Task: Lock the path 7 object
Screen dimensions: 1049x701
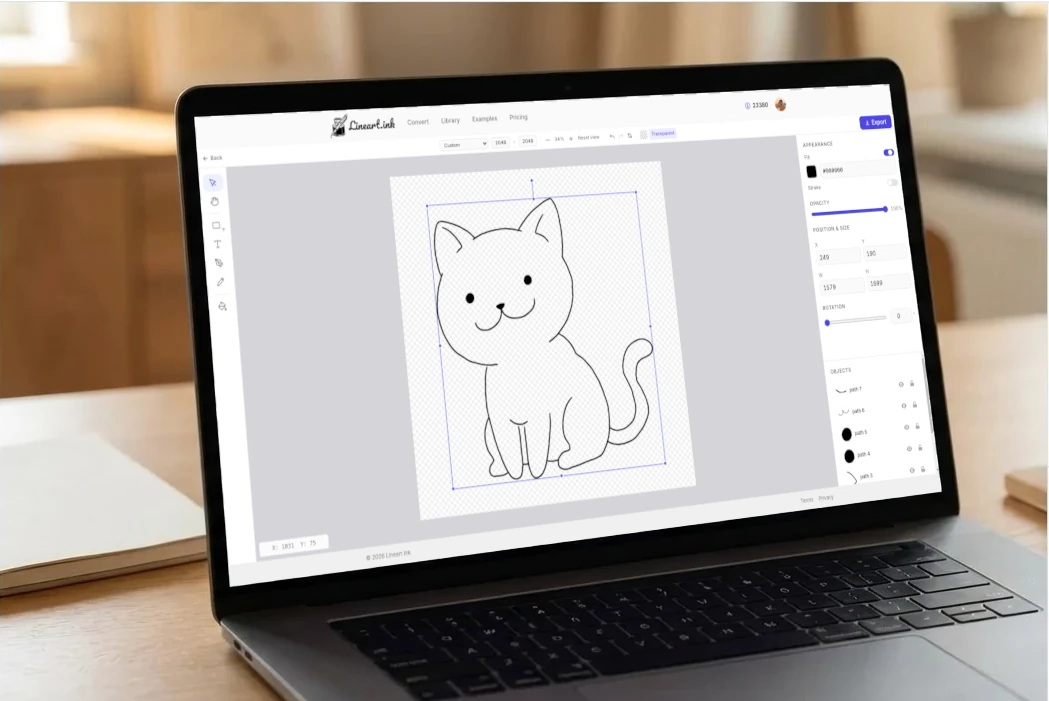Action: pyautogui.click(x=912, y=384)
